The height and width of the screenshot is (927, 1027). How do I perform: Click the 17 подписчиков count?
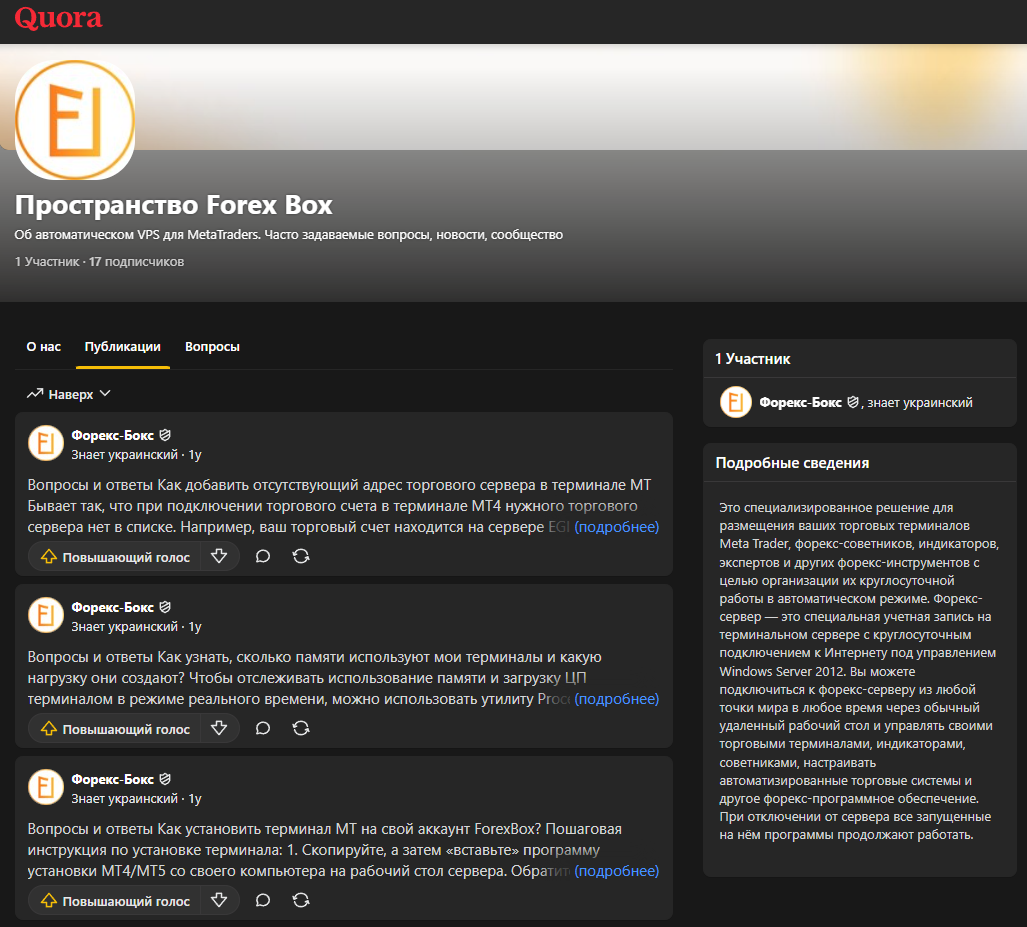tap(136, 261)
